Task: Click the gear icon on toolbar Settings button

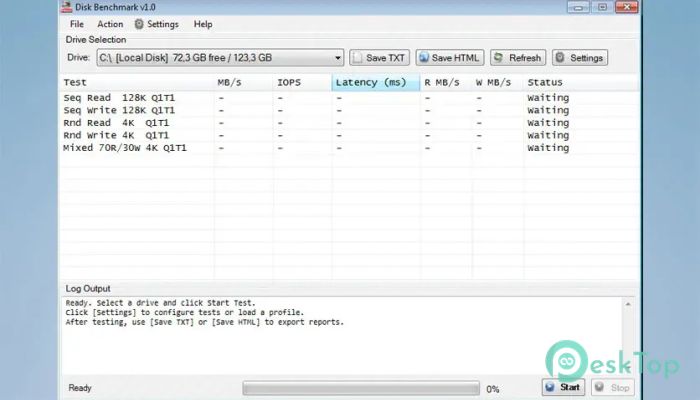Action: (x=560, y=58)
